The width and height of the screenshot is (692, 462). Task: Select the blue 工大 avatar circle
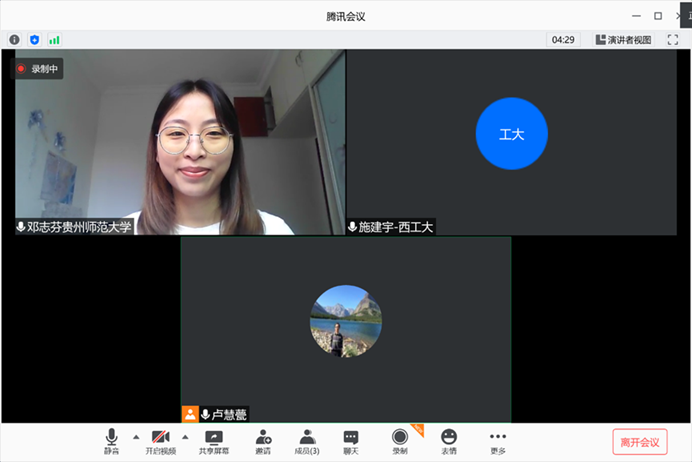(x=512, y=134)
